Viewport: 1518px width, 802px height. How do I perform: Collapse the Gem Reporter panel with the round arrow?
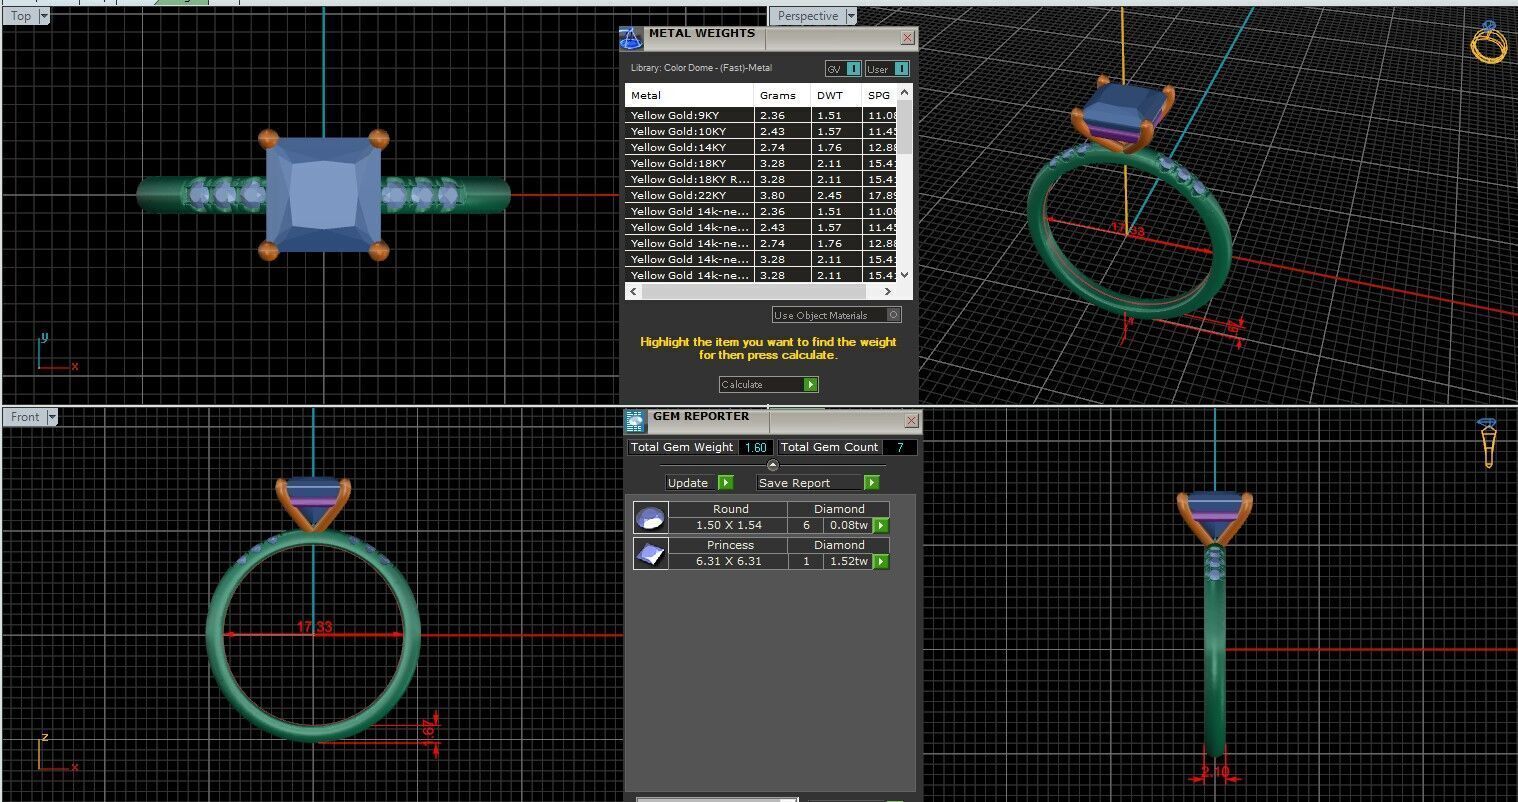pos(772,465)
